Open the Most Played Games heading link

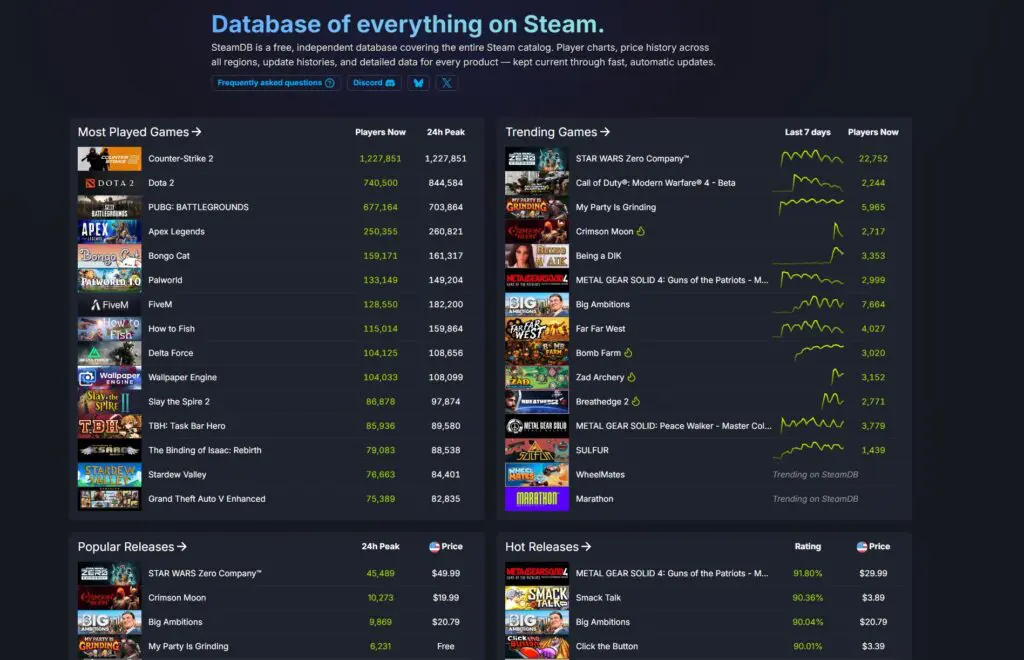point(139,132)
